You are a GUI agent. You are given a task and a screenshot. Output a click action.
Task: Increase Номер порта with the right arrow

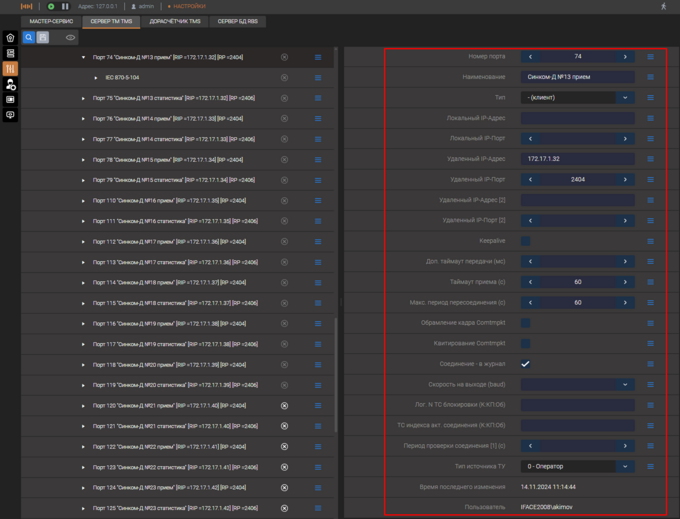[625, 57]
